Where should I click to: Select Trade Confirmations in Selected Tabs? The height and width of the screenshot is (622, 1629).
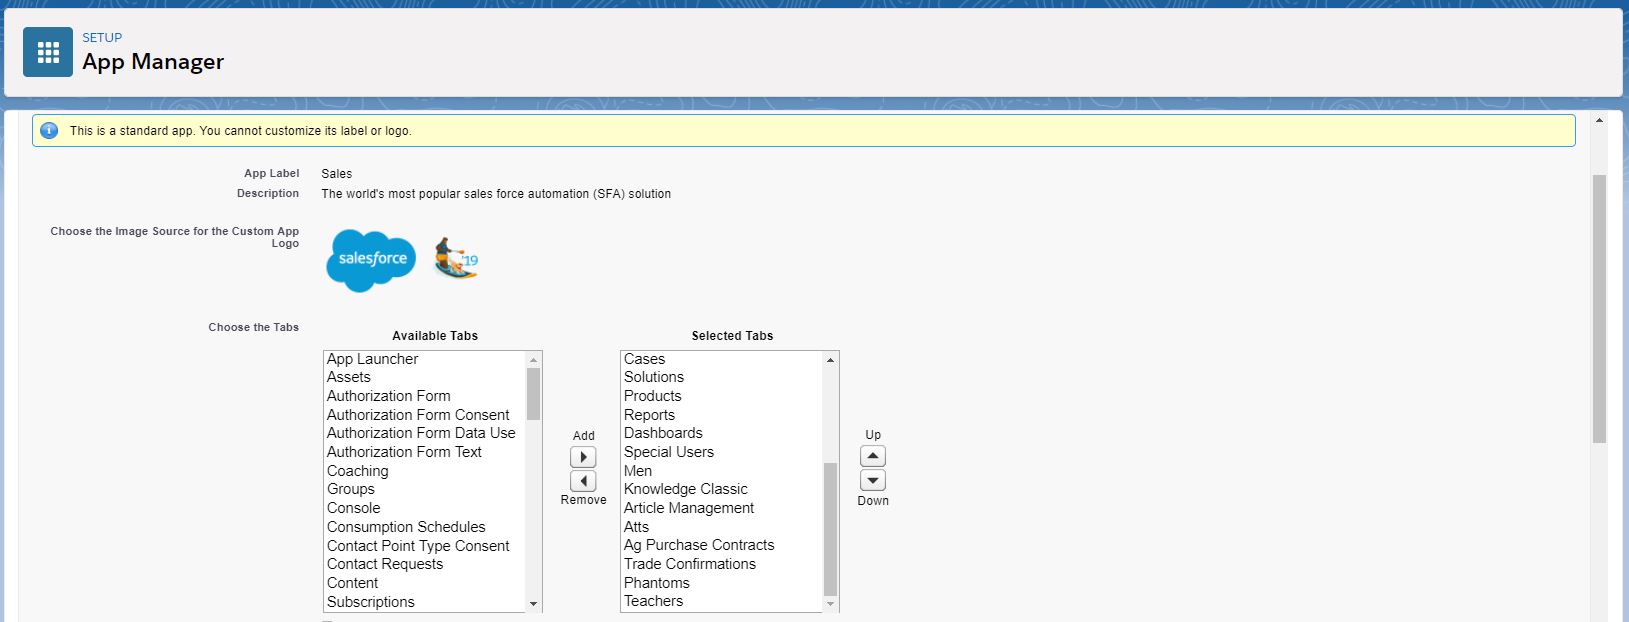click(x=721, y=564)
